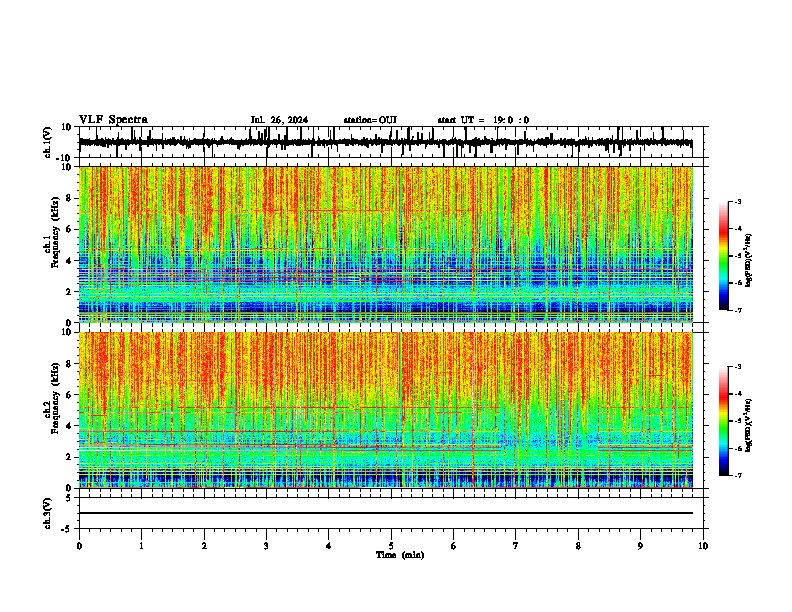This screenshot has height=612, width=792.
Task: Click the "station=OUI" header label
Action: (x=370, y=120)
